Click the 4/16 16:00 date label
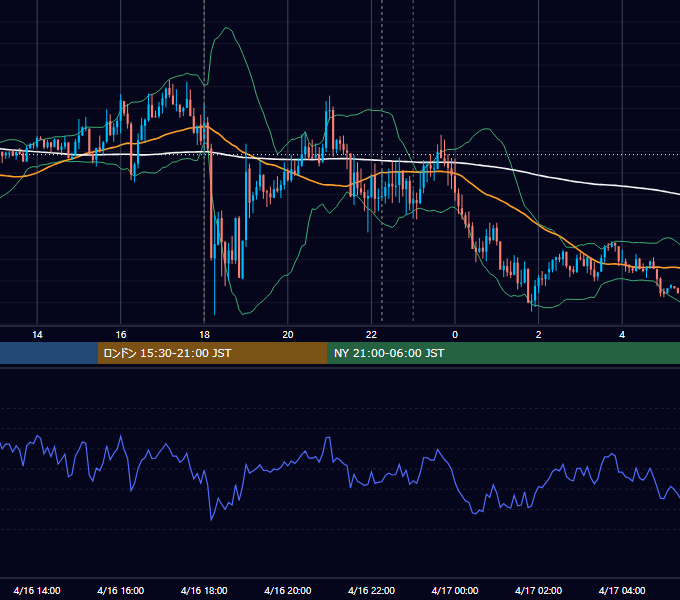 pos(121,590)
